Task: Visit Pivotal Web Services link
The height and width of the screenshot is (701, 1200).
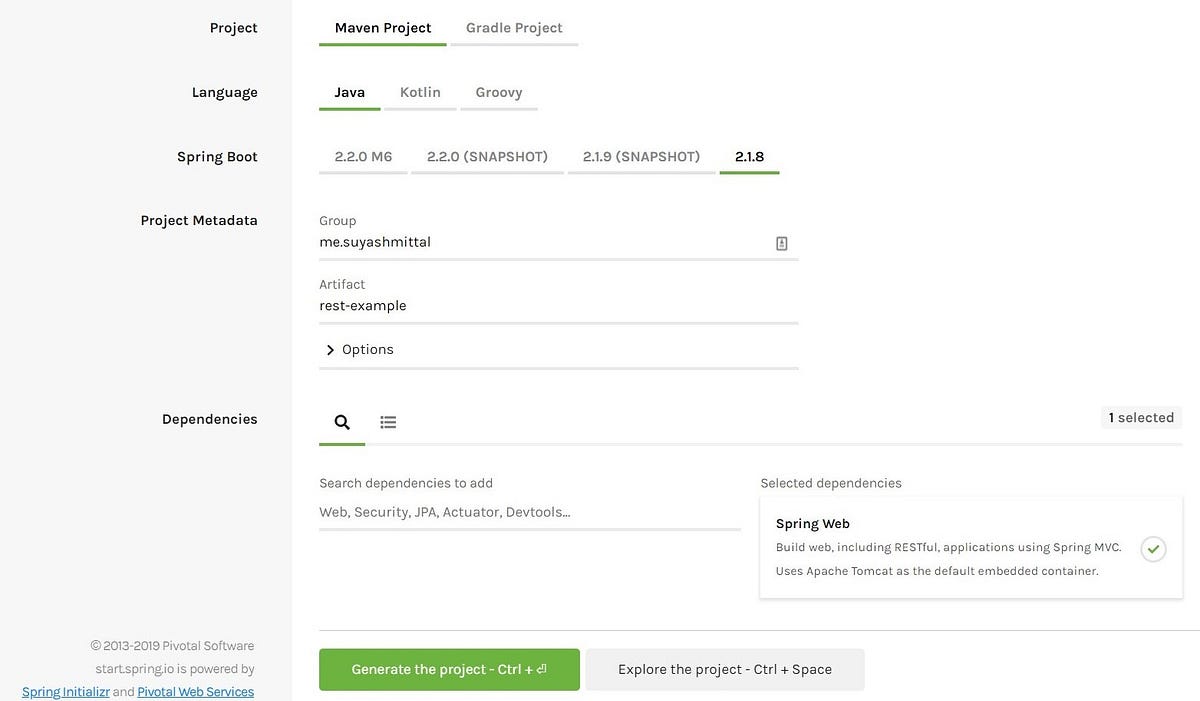Action: pyautogui.click(x=195, y=691)
